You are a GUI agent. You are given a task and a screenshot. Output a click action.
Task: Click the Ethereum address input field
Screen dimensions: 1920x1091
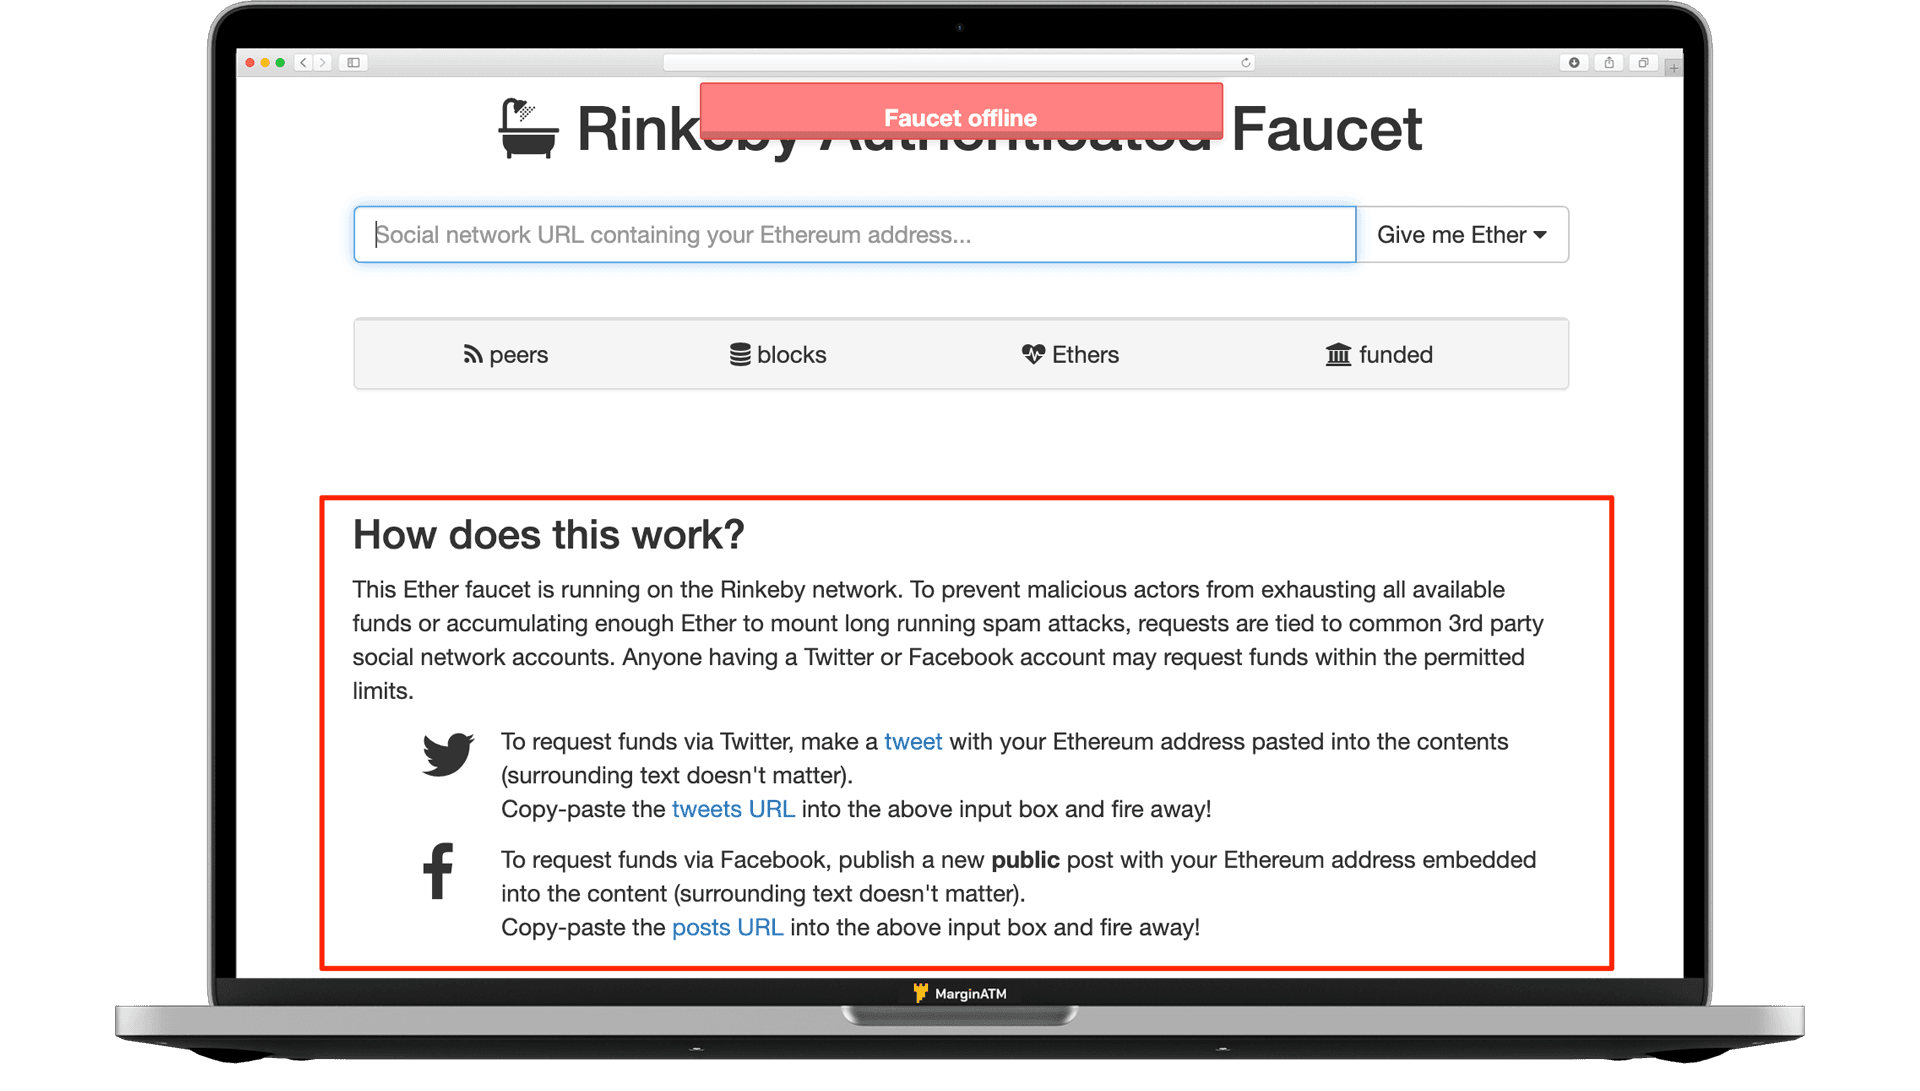click(x=853, y=234)
